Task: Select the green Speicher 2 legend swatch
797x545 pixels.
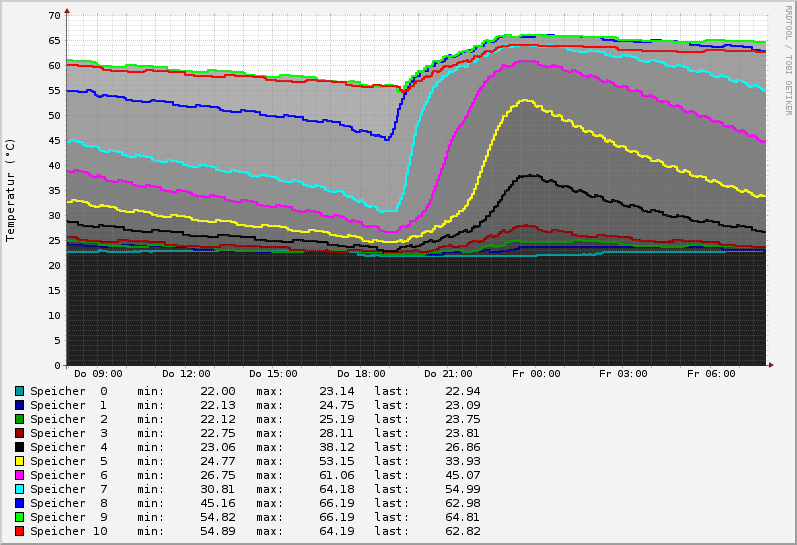Action: 19,419
